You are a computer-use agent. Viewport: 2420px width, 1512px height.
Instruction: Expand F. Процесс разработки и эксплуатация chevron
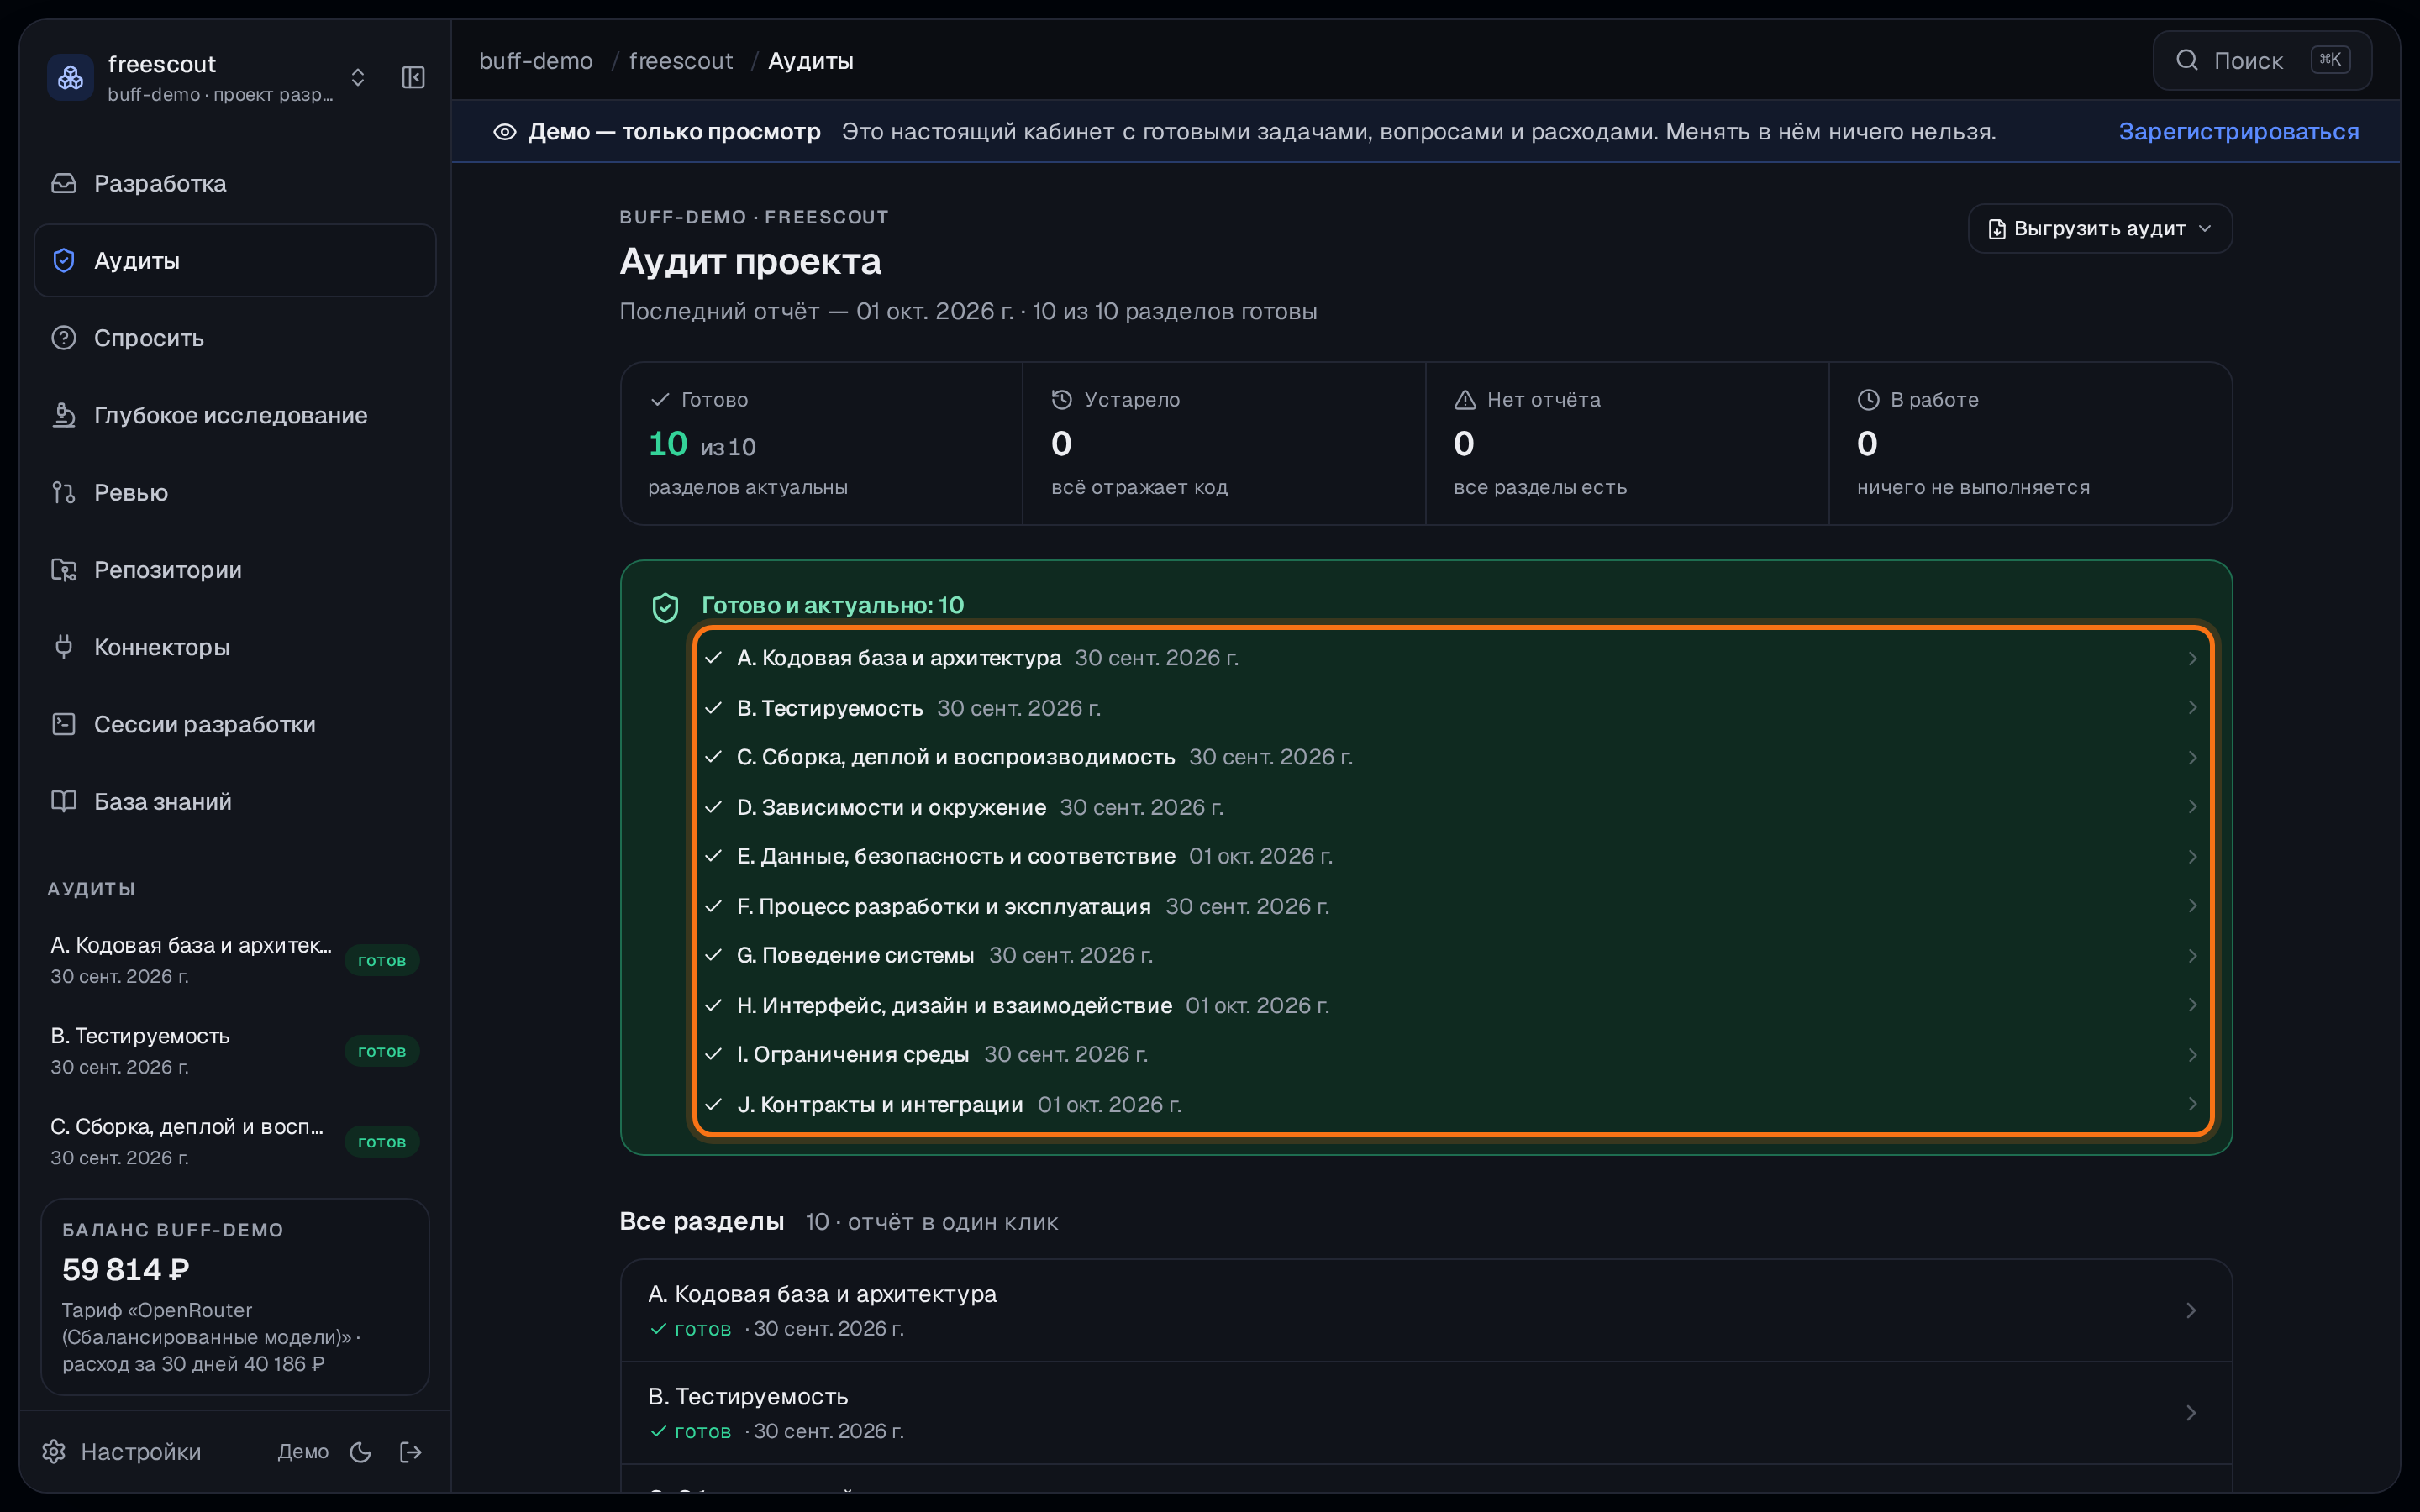tap(2192, 905)
